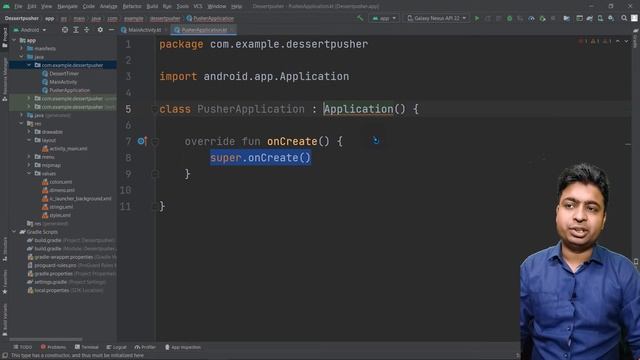Click Collapse All in project panel

tap(87, 30)
